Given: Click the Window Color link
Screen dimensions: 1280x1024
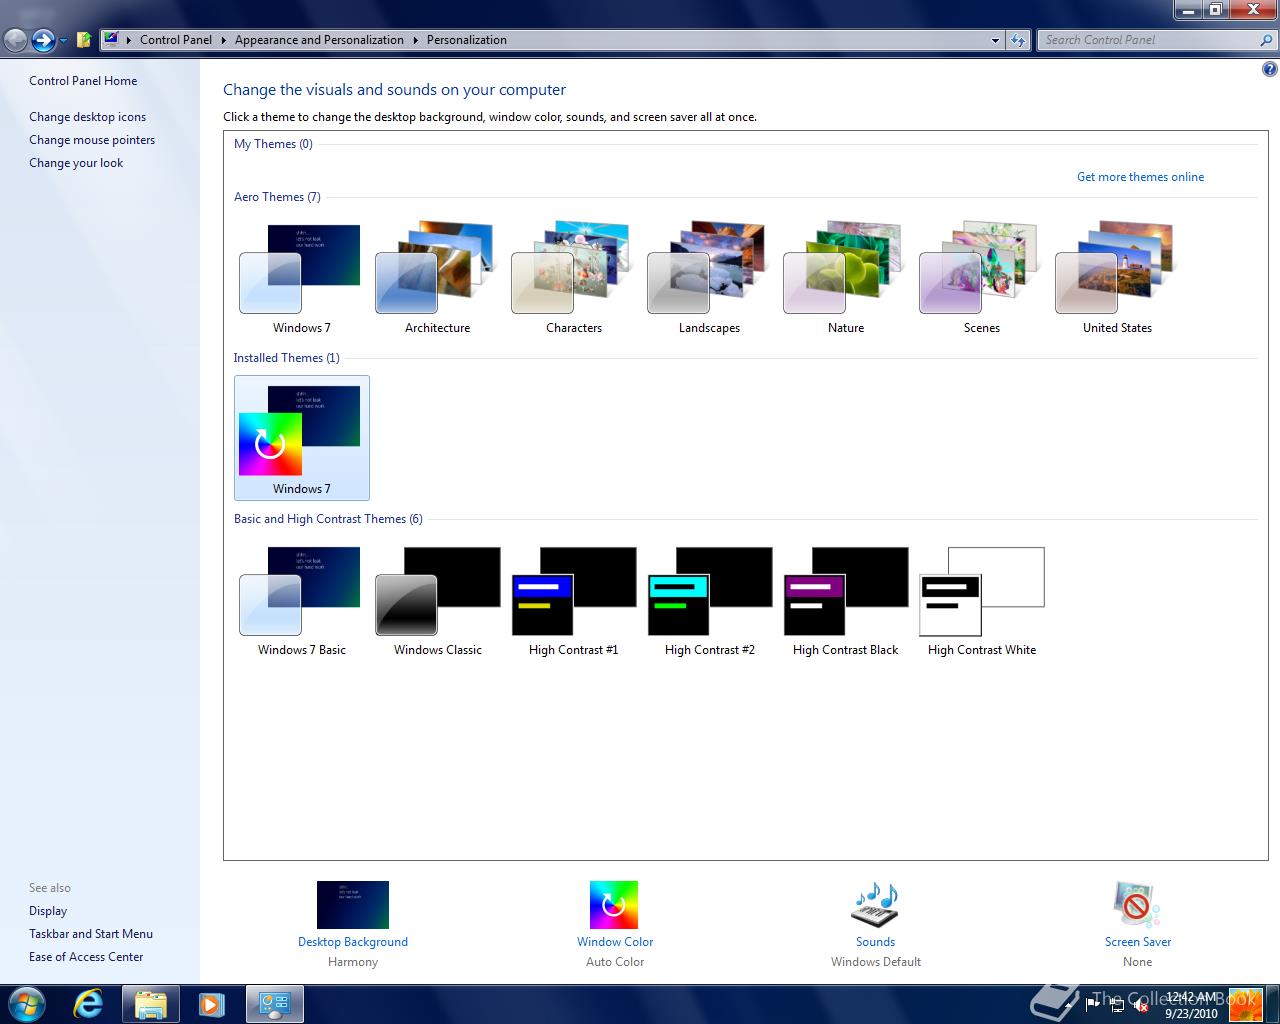Looking at the screenshot, I should coord(615,942).
